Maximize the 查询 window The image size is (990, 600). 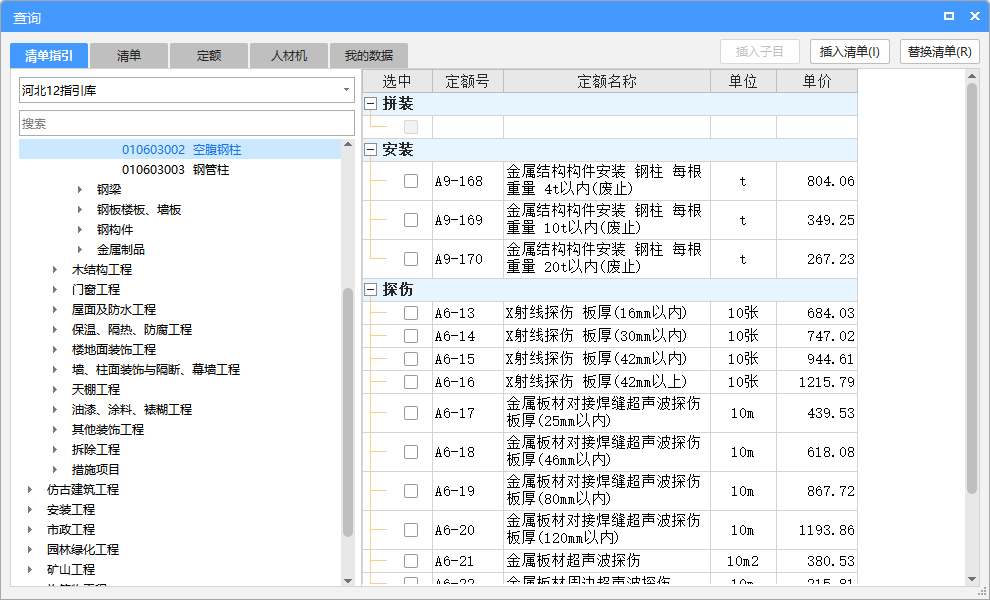pyautogui.click(x=949, y=16)
